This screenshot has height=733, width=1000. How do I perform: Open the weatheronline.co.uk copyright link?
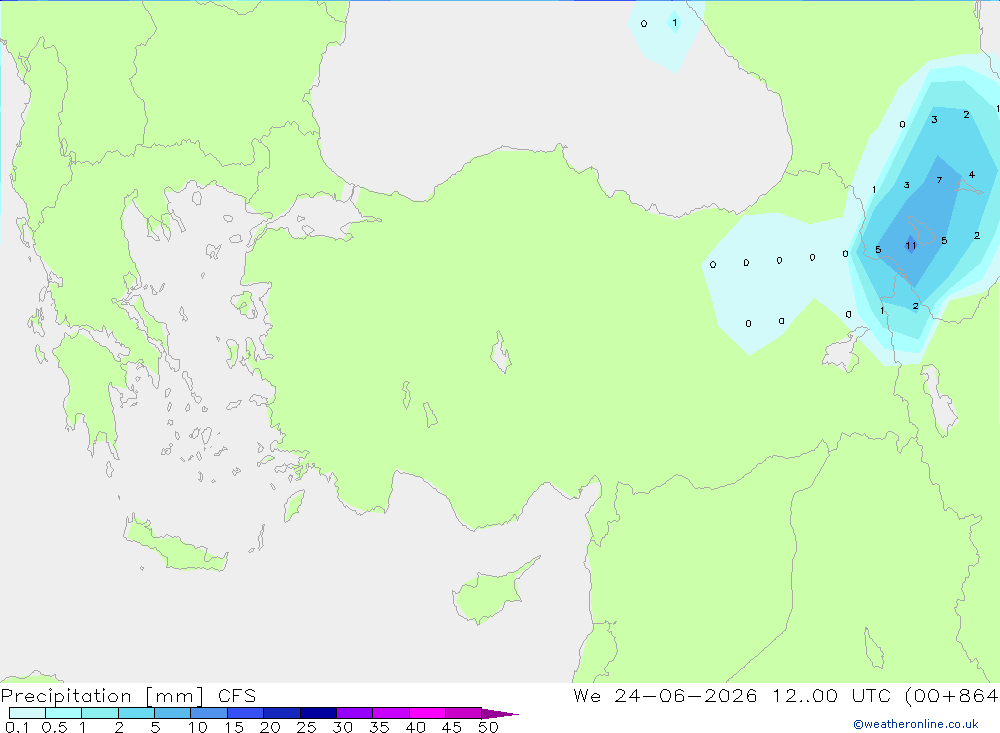916,724
